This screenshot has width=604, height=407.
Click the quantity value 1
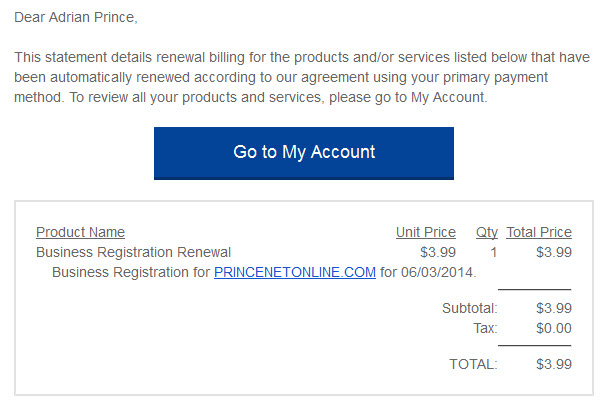[x=493, y=252]
